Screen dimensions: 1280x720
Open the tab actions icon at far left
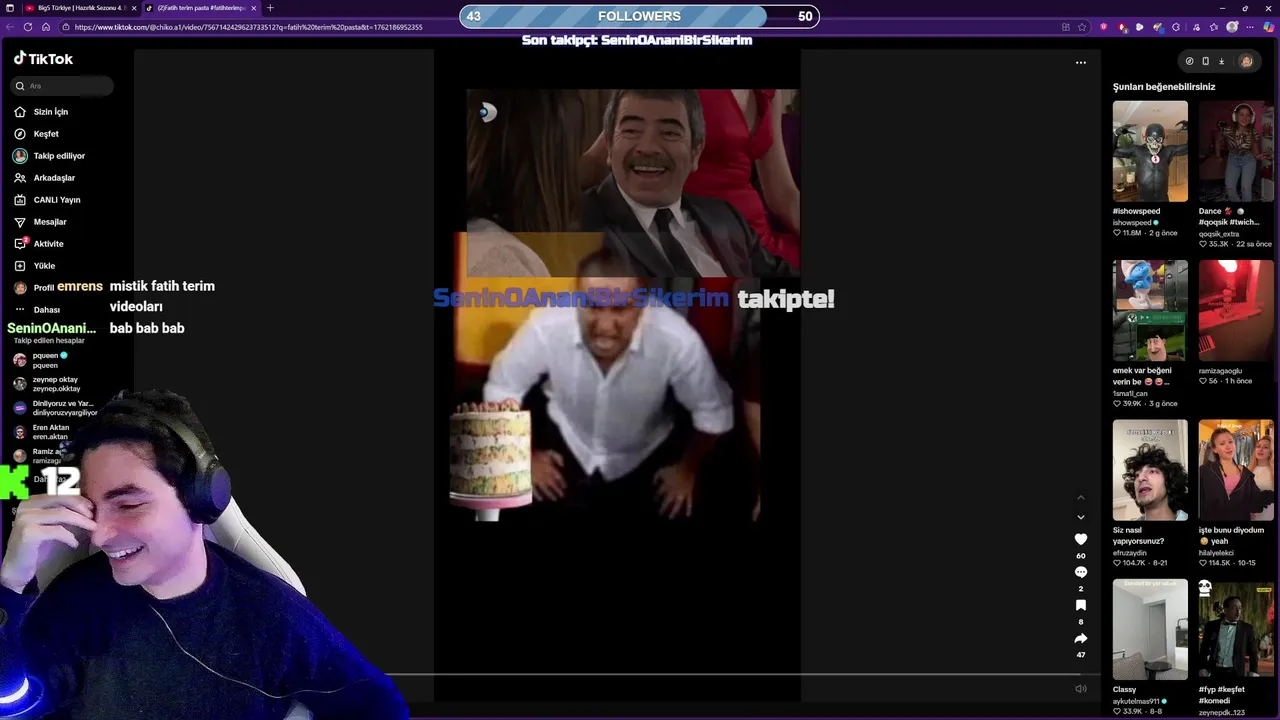click(10, 8)
